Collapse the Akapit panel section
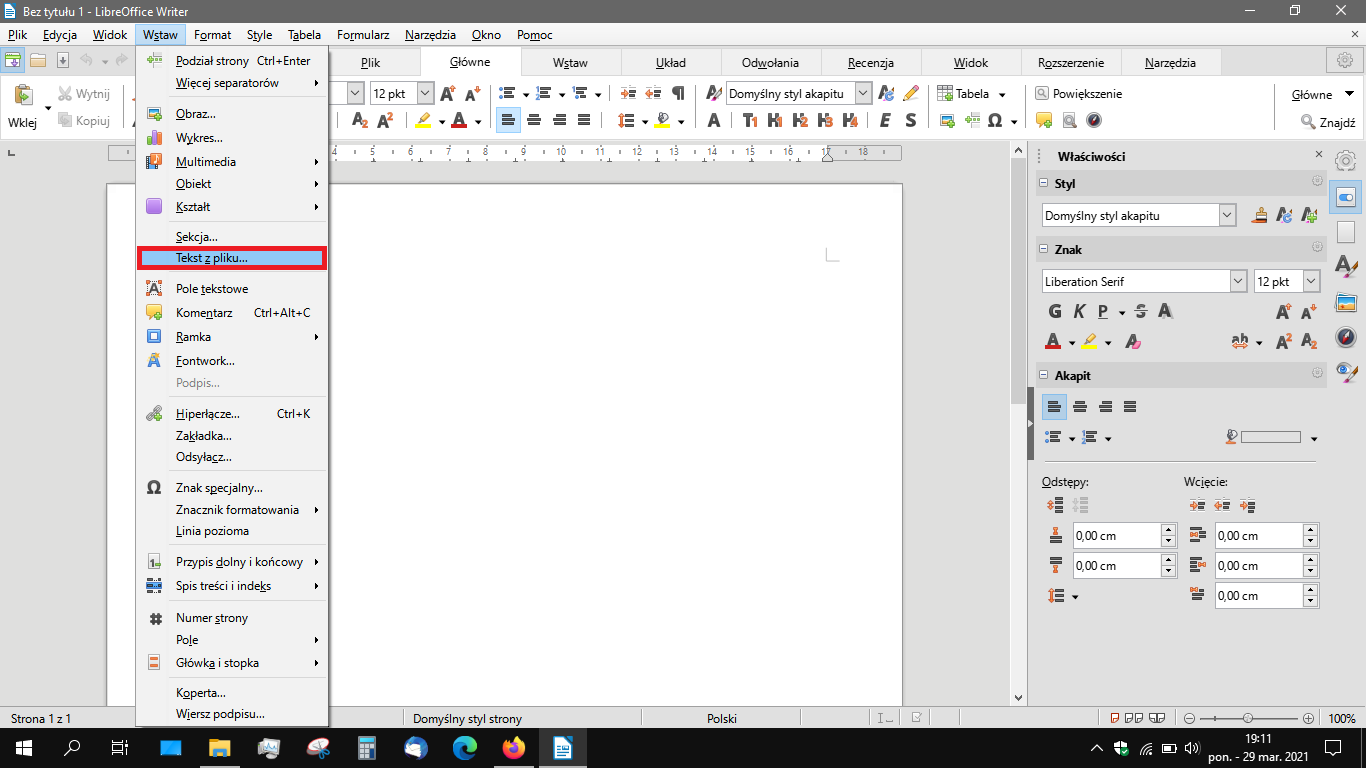 click(x=1043, y=375)
